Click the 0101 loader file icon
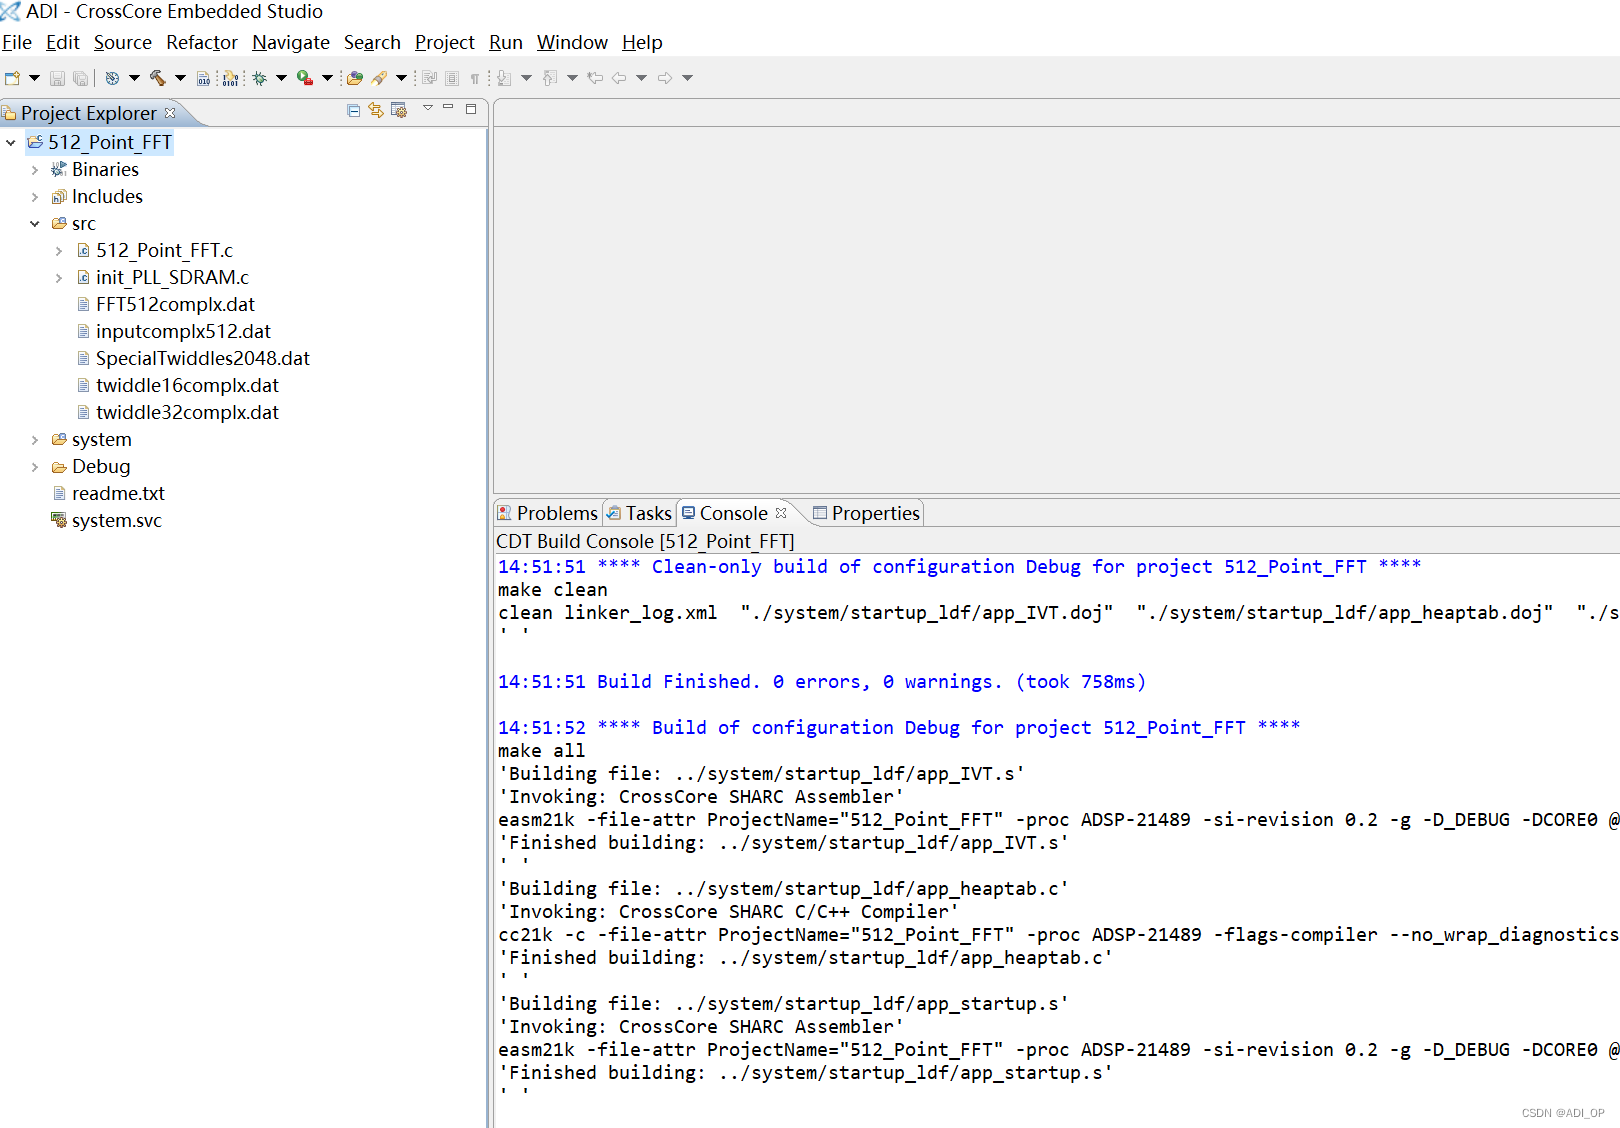 (x=231, y=78)
